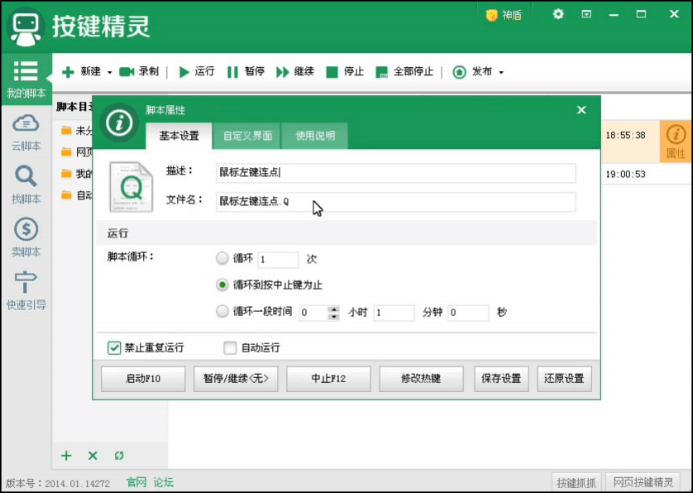Expand the 发布 dropdown arrow
The height and width of the screenshot is (493, 693).
pyautogui.click(x=501, y=73)
